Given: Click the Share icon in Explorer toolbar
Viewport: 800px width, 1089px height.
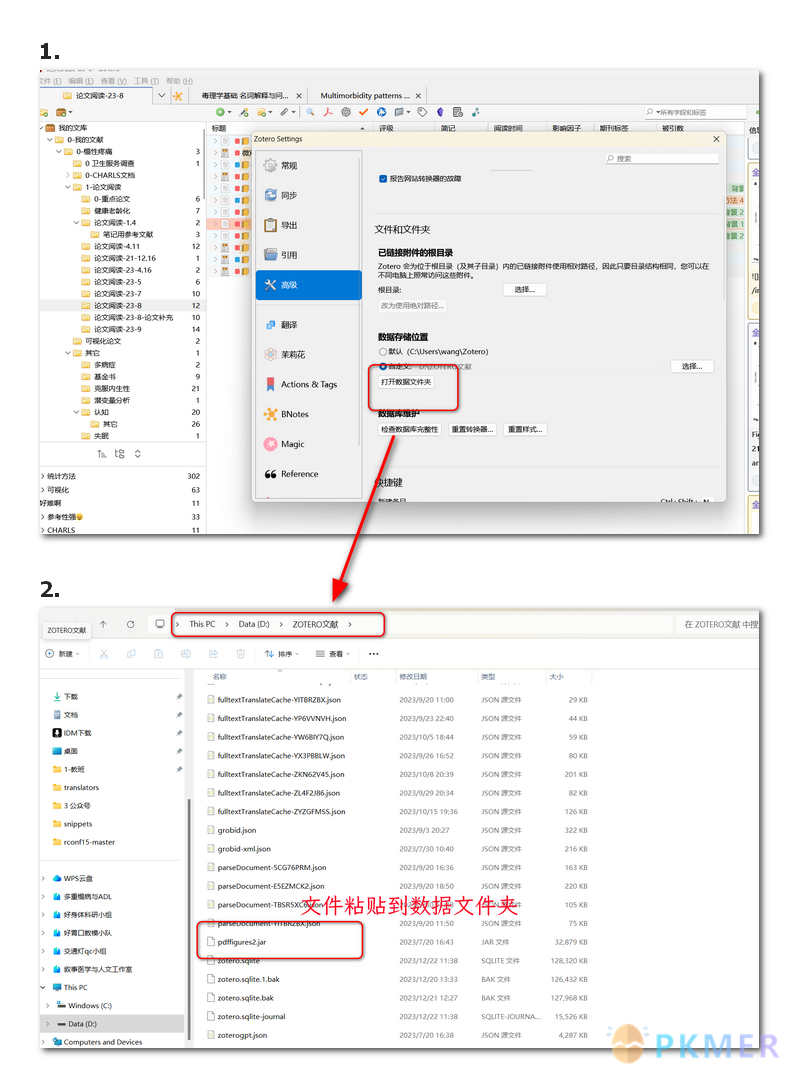Looking at the screenshot, I should point(213,654).
